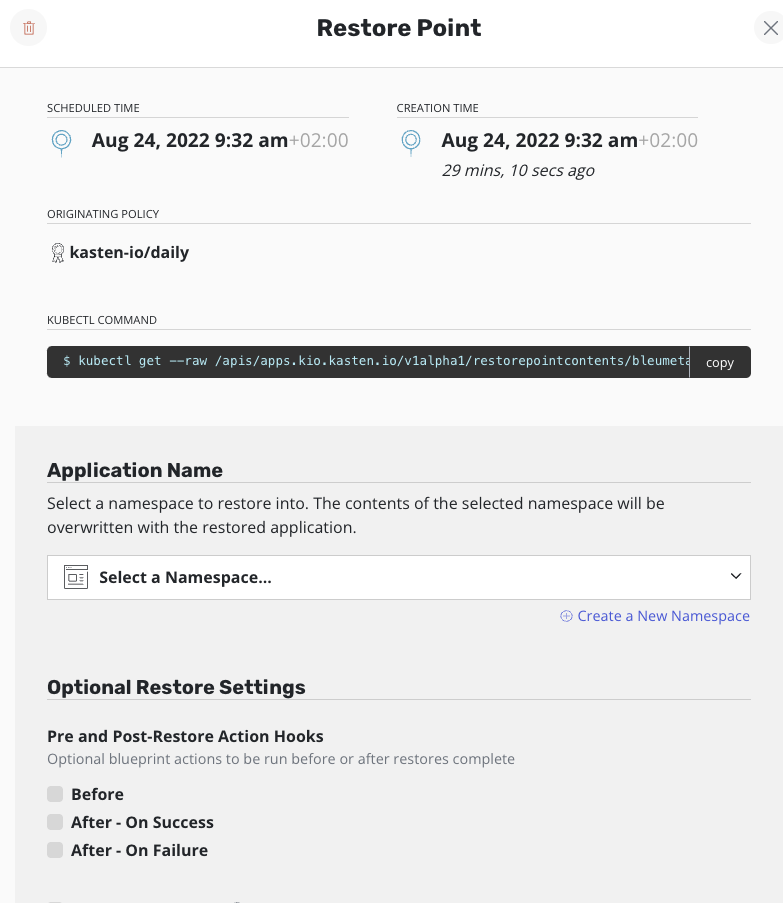Viewport: 783px width, 903px height.
Task: Click the "29 mins, 10 secs ago" text
Action: (518, 171)
